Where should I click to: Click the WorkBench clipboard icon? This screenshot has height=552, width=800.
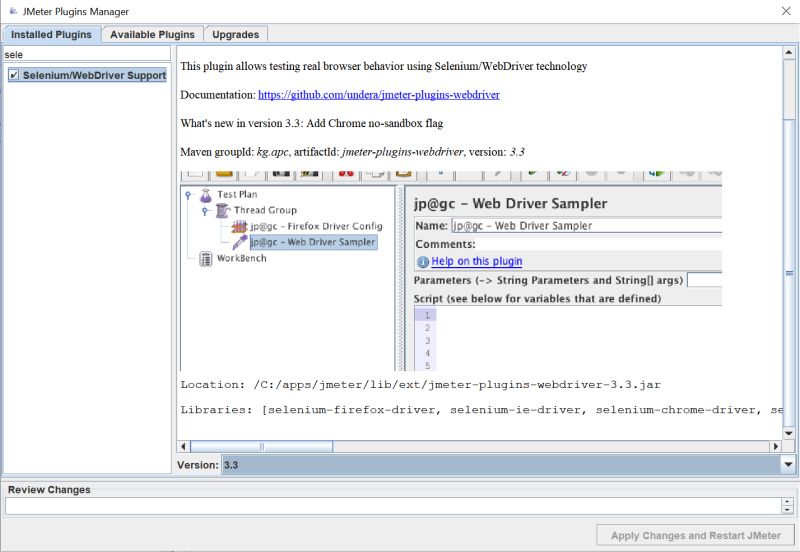pos(206,259)
